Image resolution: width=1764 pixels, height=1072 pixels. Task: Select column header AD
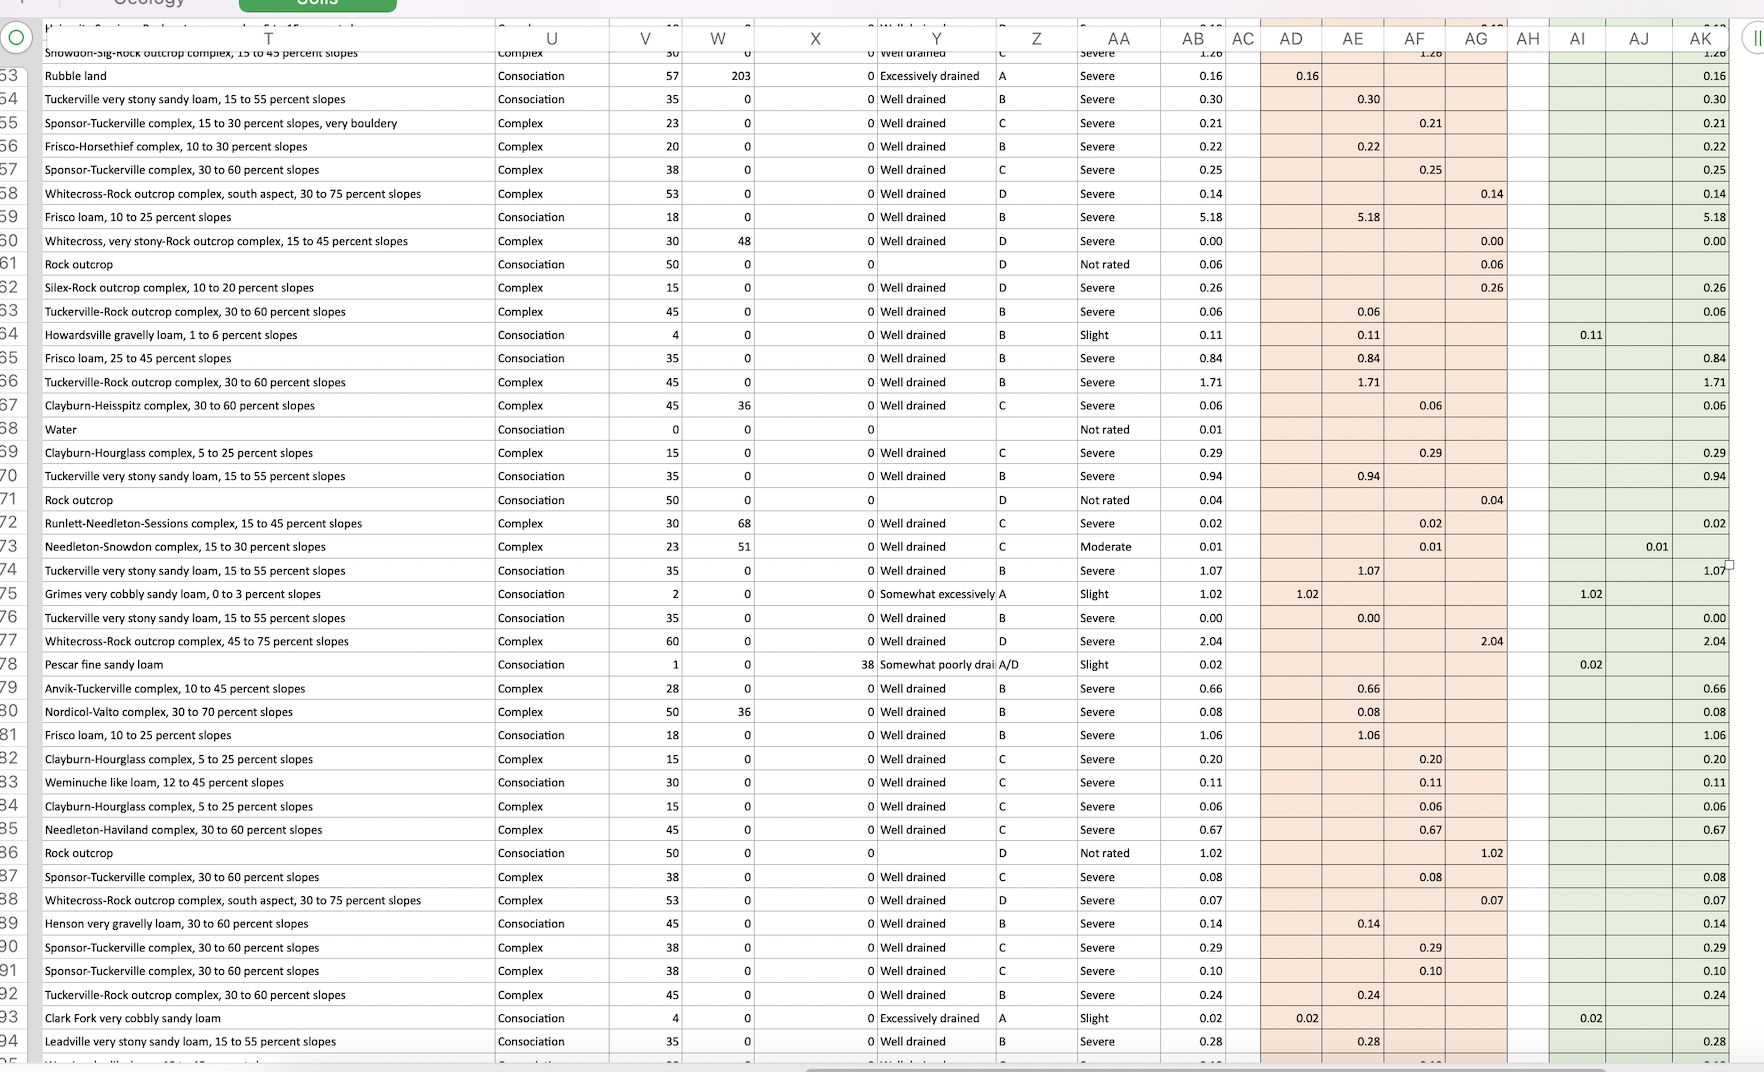pyautogui.click(x=1291, y=38)
